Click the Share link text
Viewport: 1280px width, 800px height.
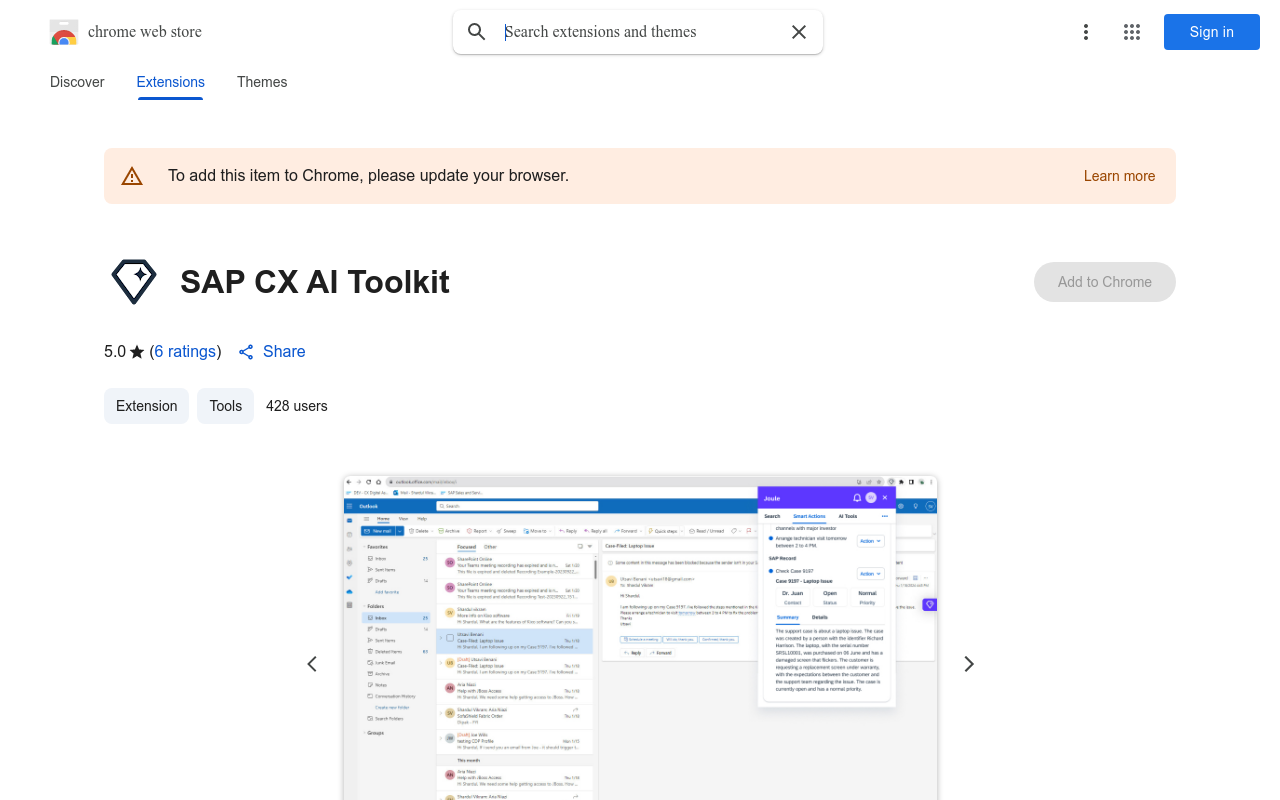(x=284, y=352)
